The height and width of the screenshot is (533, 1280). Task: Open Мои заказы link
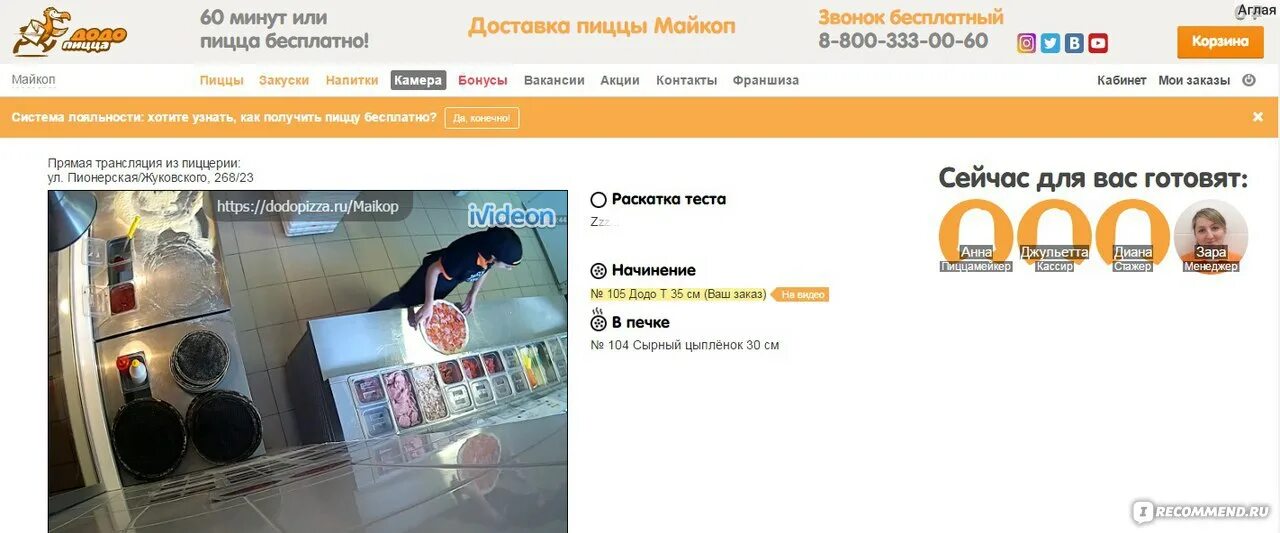tap(1194, 80)
